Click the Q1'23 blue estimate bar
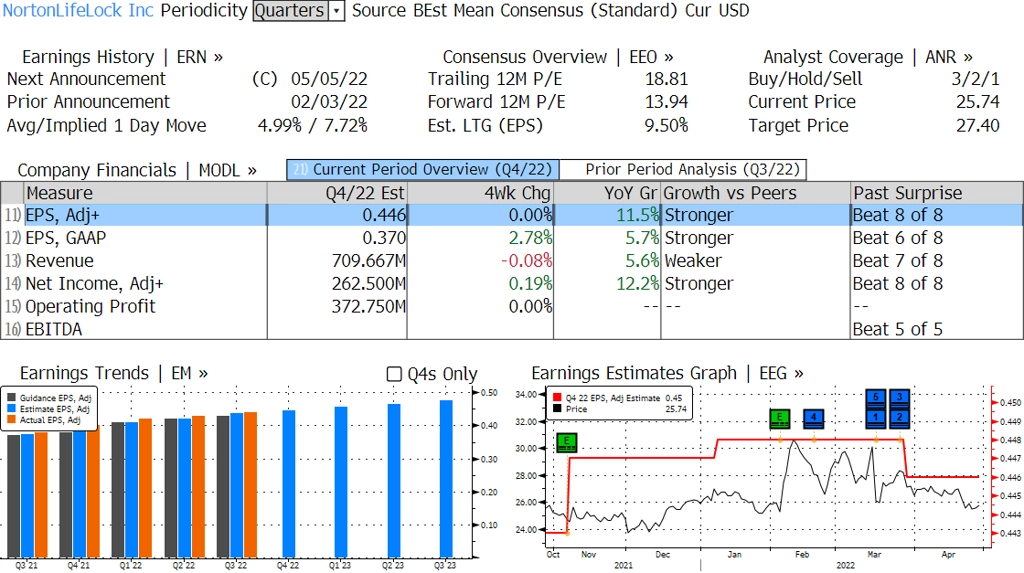 pos(341,482)
